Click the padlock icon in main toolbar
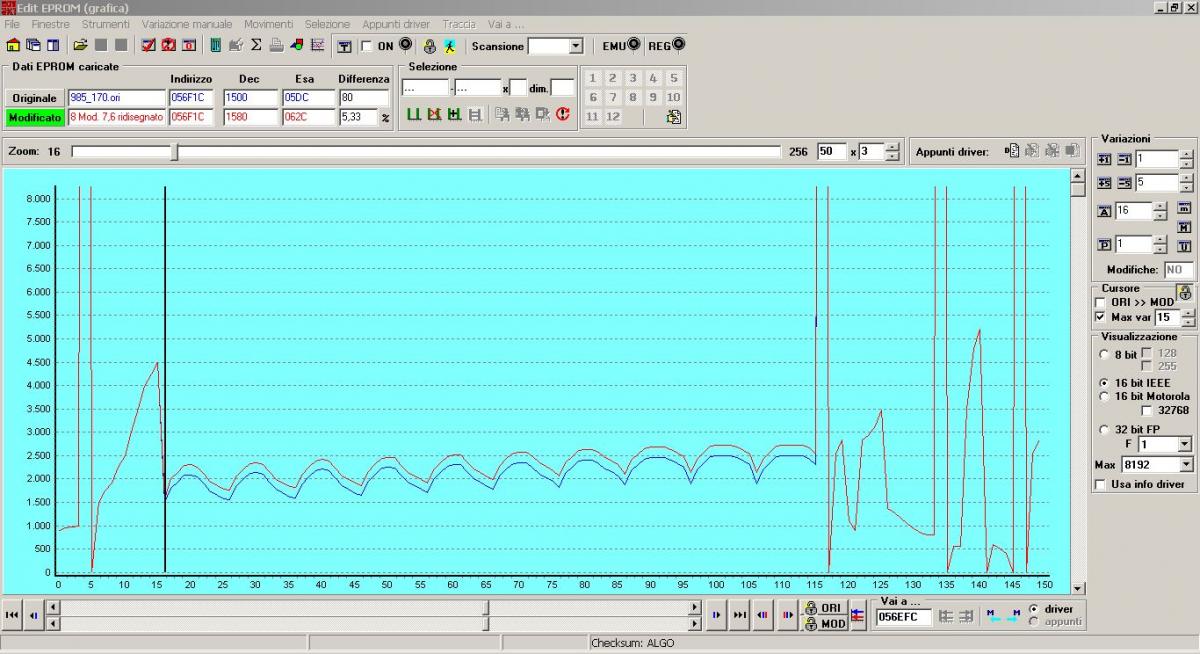 click(x=429, y=46)
